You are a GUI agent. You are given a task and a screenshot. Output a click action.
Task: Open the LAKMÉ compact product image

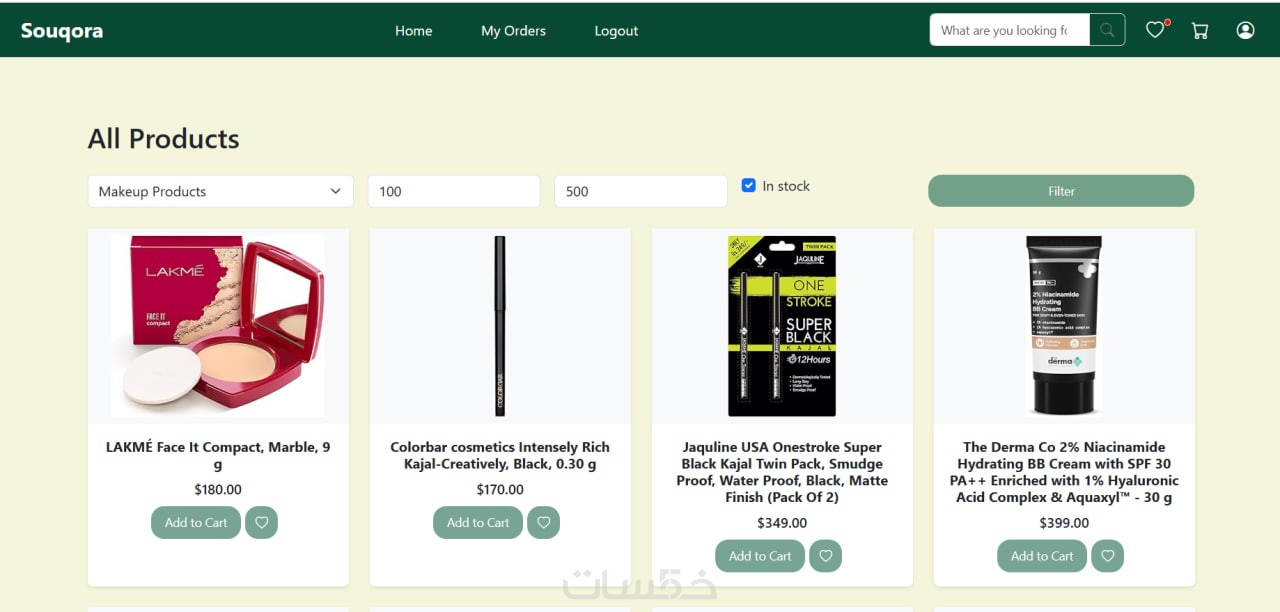tap(218, 326)
